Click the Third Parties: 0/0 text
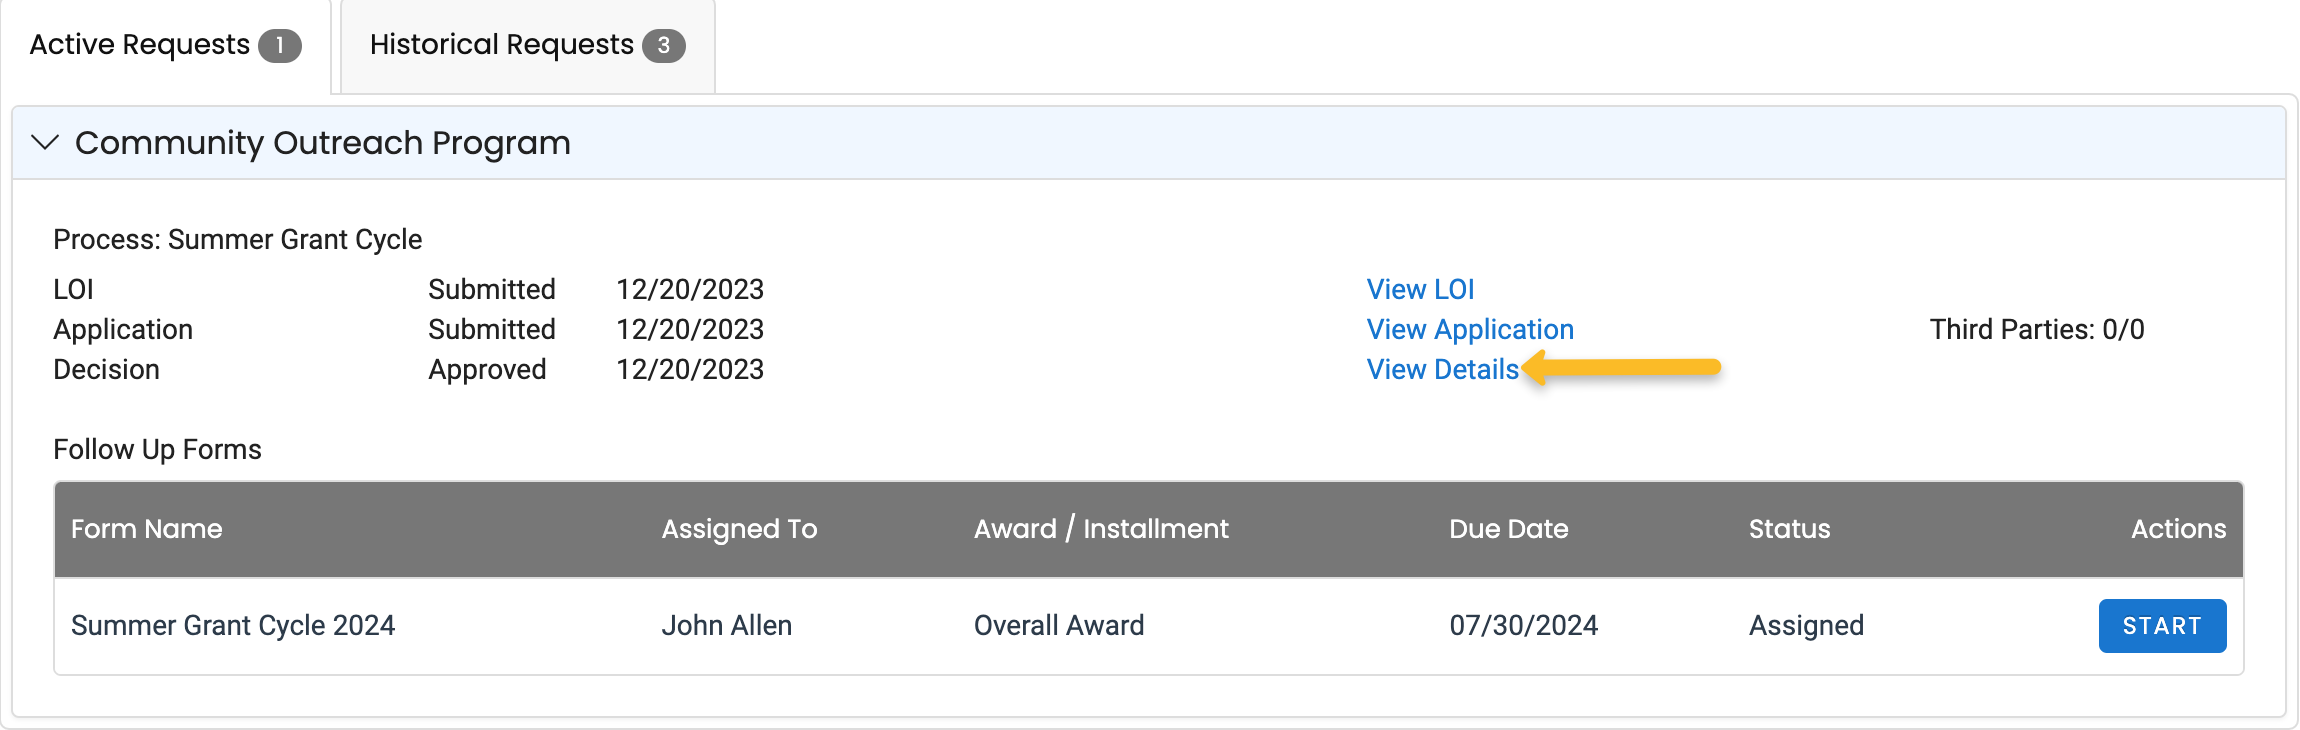Viewport: 2300px width, 730px height. tap(2036, 329)
